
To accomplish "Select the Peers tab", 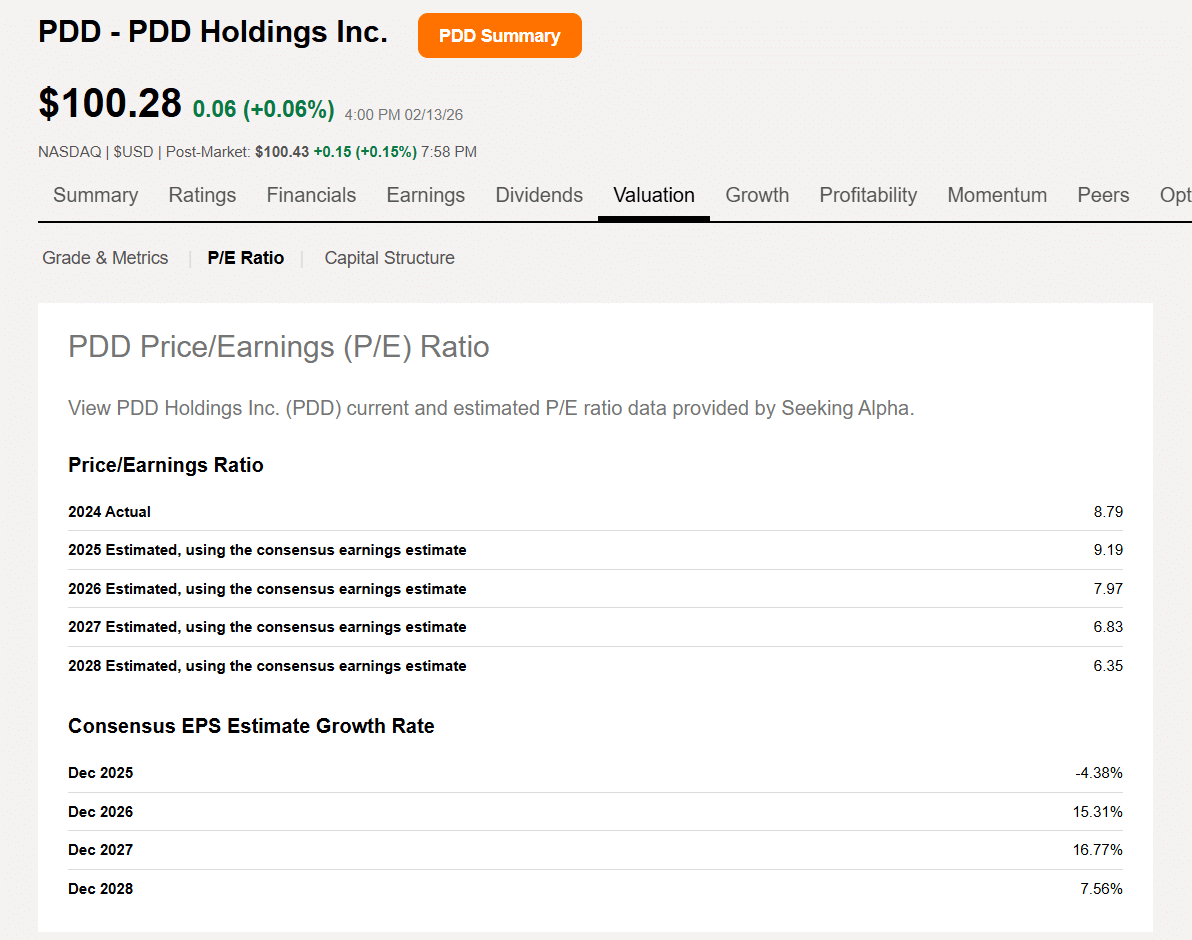I will tap(1103, 195).
